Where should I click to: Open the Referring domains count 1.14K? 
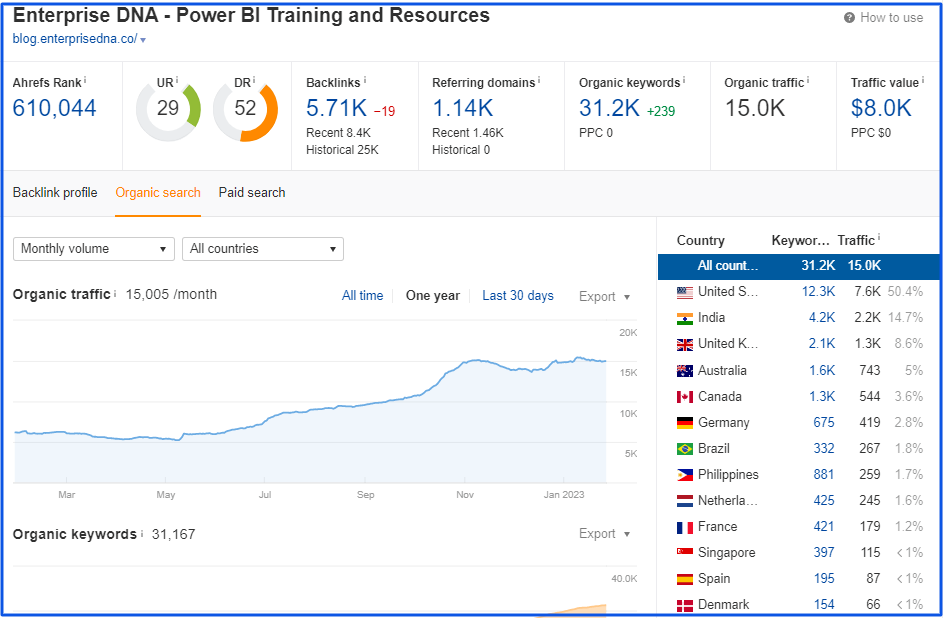coord(463,109)
